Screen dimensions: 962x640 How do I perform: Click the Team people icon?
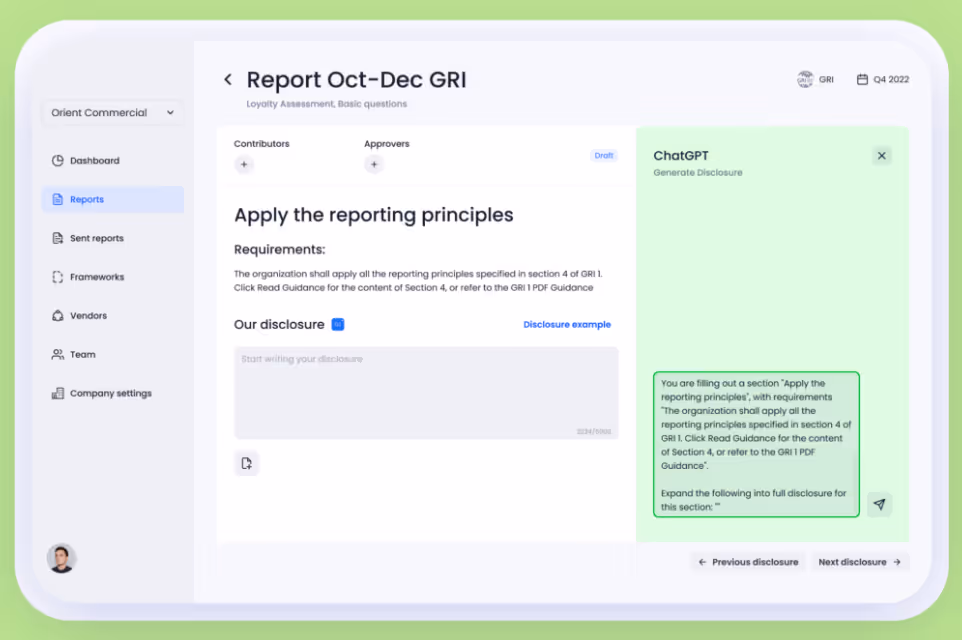click(58, 354)
